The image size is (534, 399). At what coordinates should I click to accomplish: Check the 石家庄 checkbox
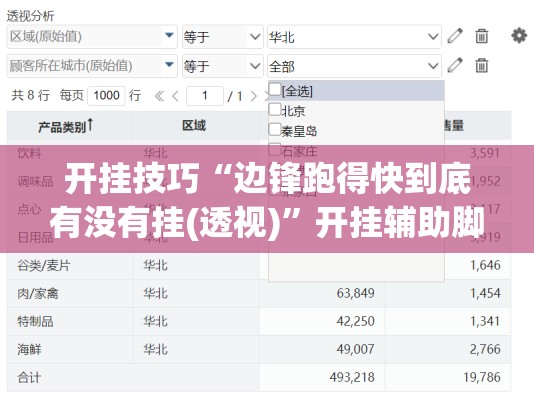275,149
